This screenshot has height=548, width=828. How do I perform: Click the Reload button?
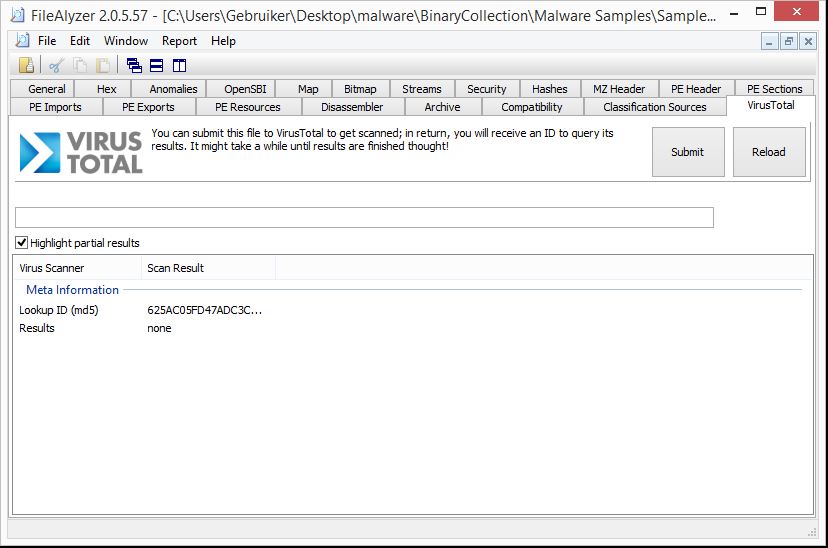point(769,152)
